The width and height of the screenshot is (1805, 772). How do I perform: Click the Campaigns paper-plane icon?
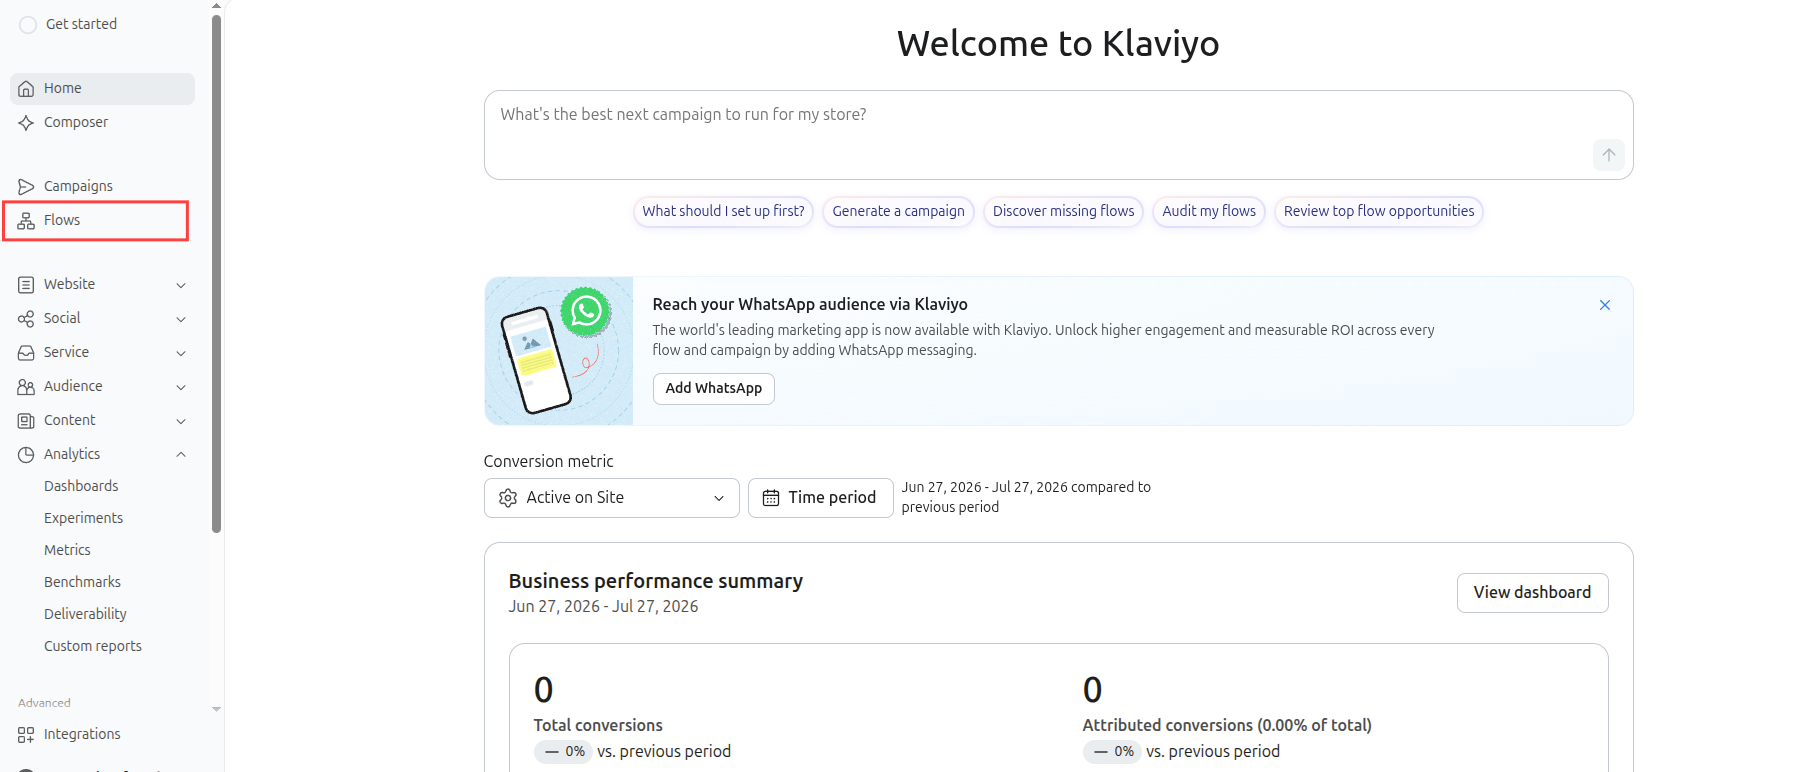(x=26, y=187)
